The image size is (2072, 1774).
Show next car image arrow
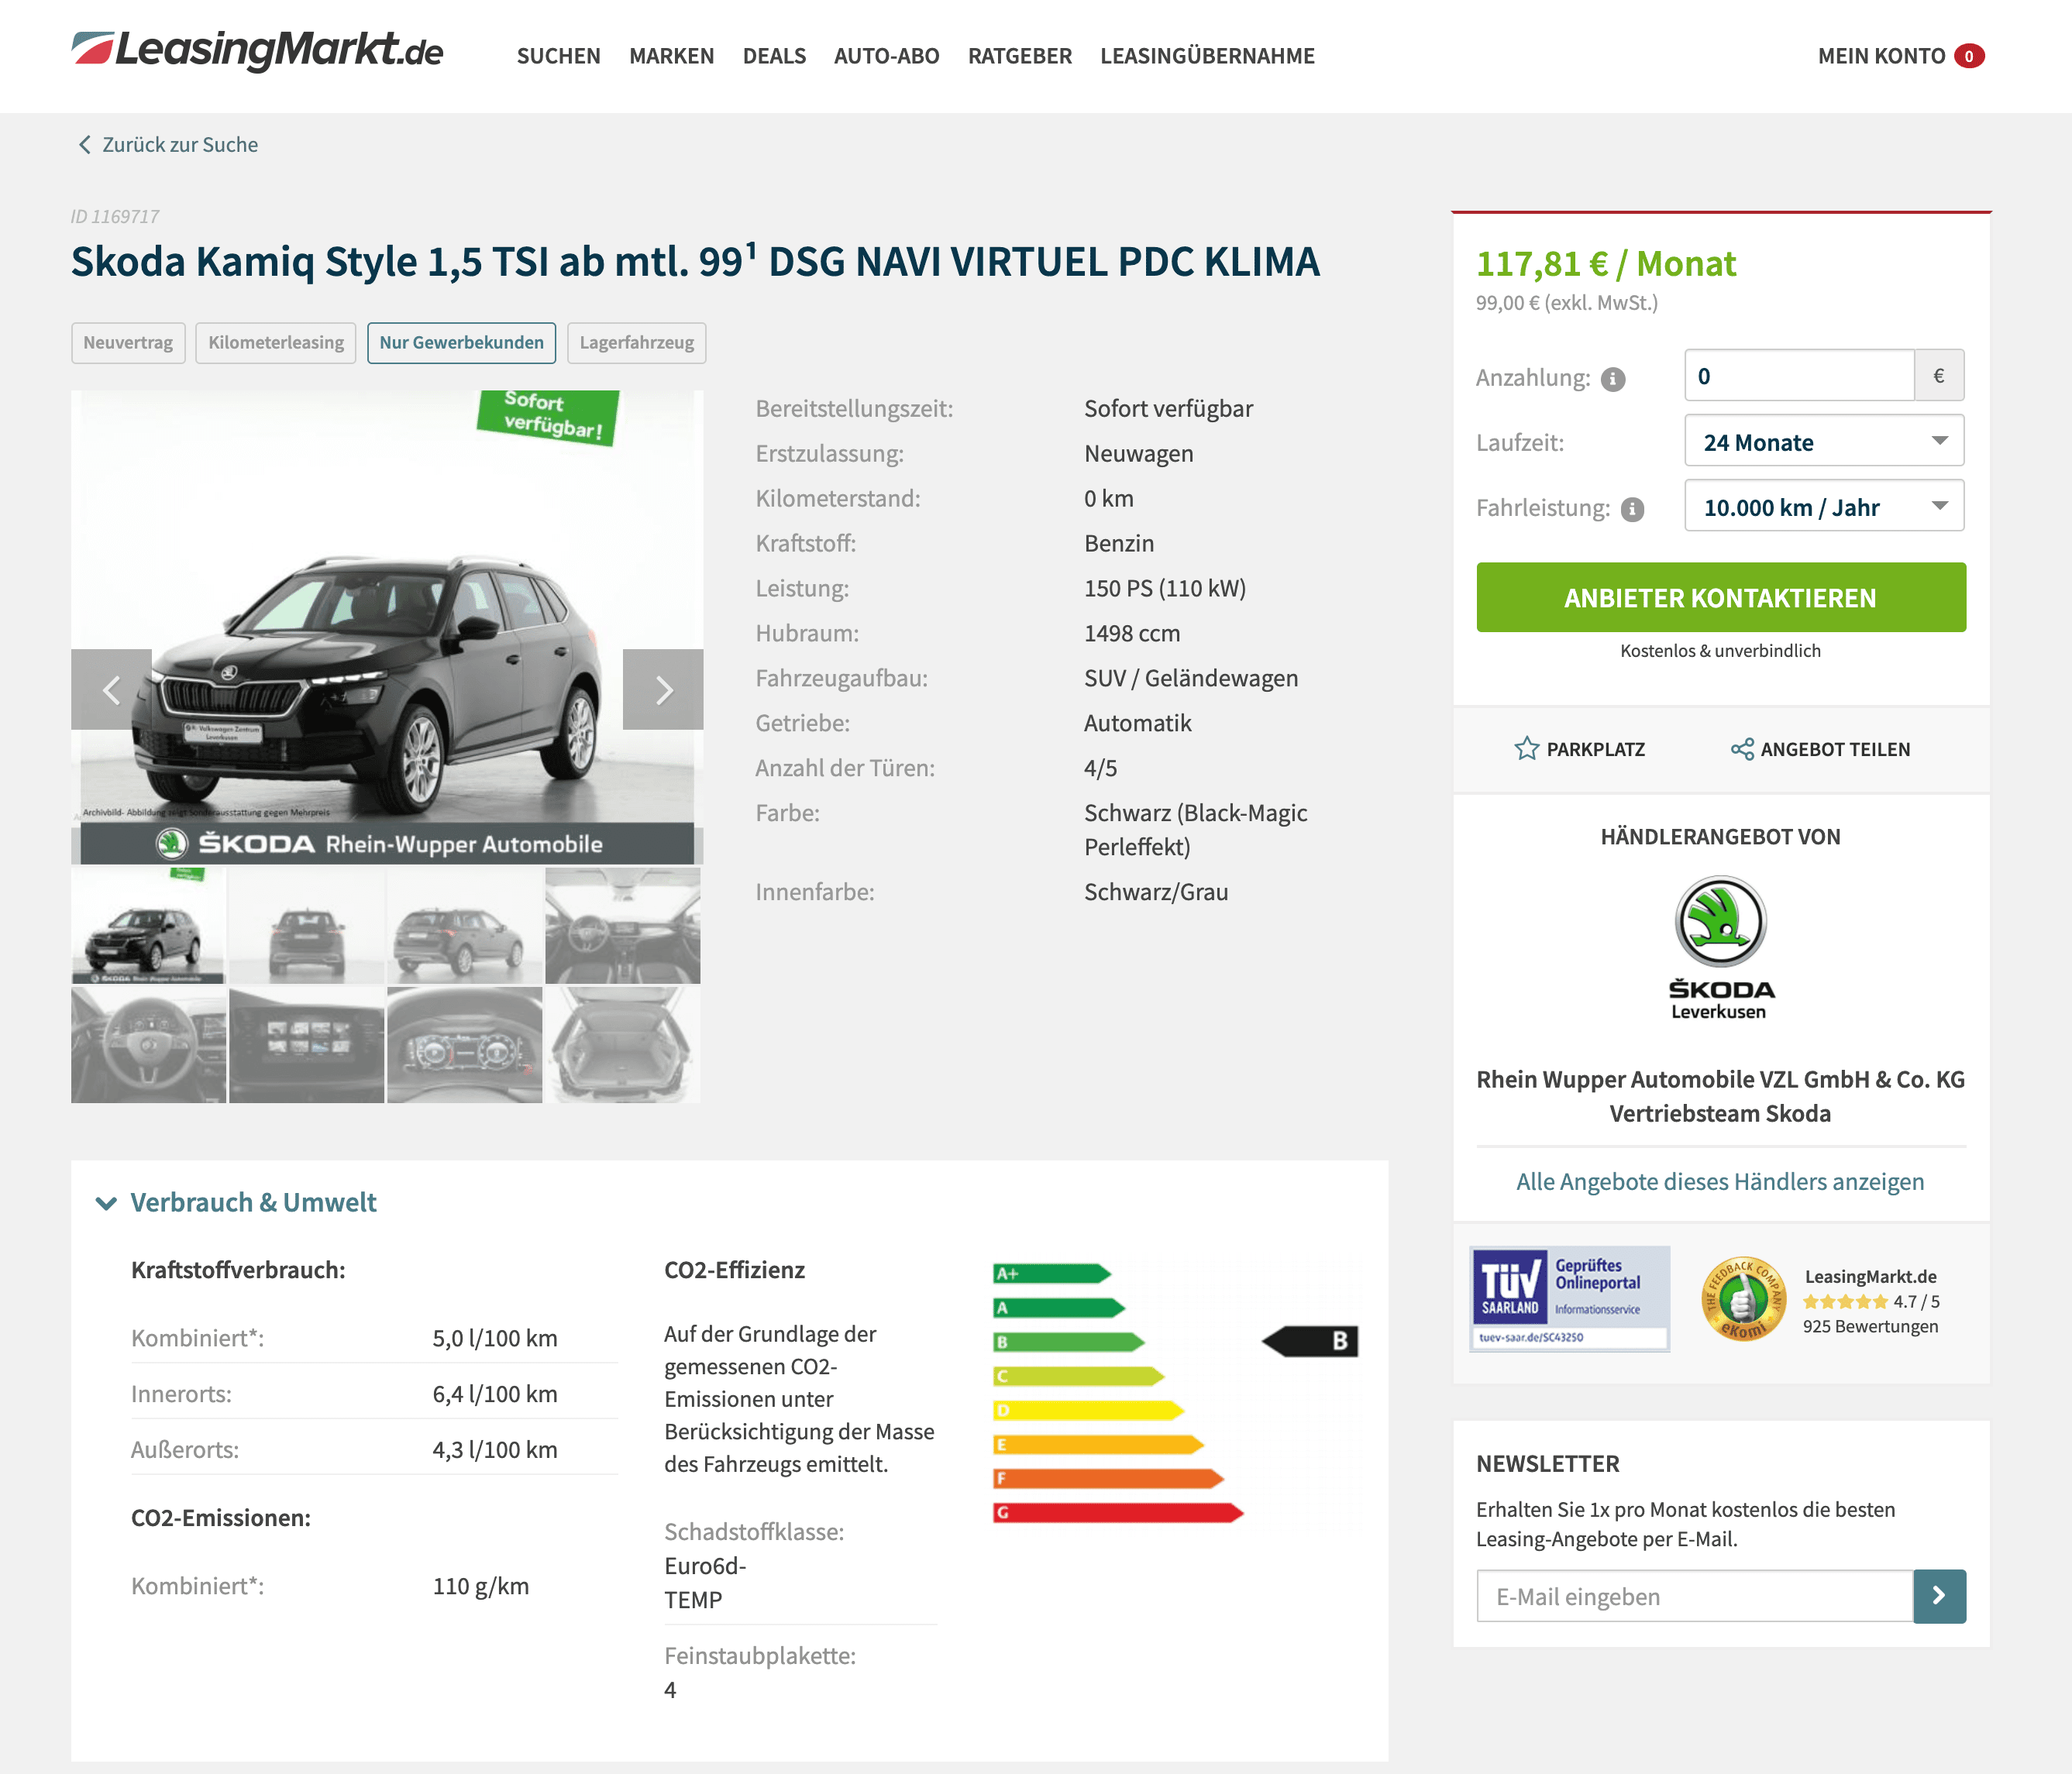pyautogui.click(x=663, y=689)
